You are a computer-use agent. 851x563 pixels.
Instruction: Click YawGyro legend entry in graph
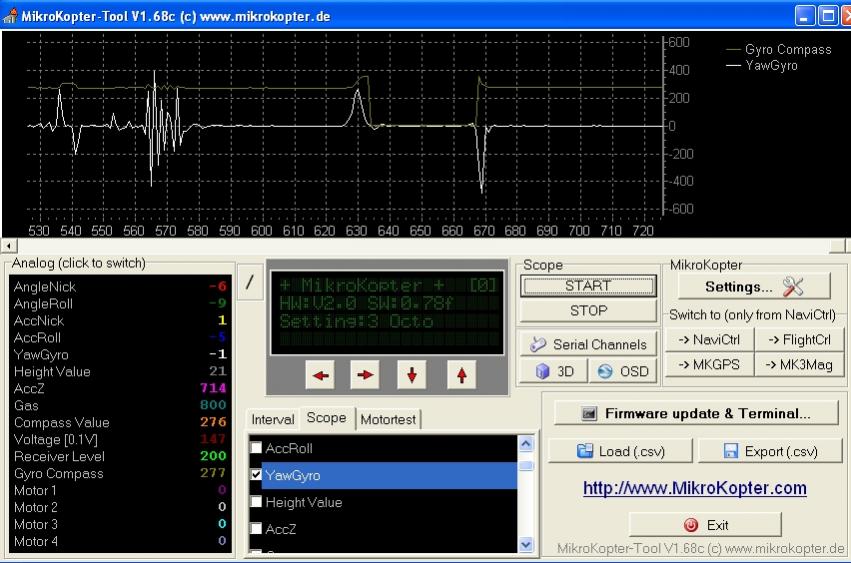pos(762,66)
